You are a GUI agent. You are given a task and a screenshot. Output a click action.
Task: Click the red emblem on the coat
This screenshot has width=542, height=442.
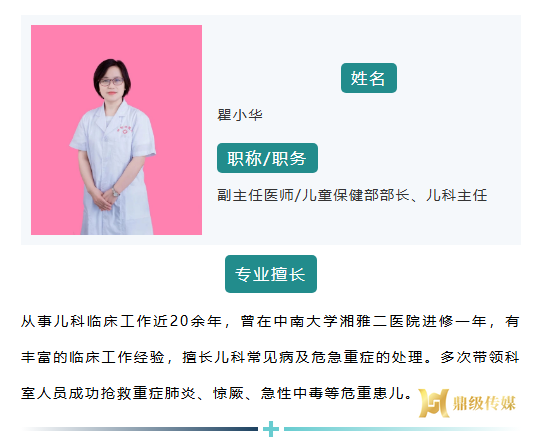(x=125, y=131)
